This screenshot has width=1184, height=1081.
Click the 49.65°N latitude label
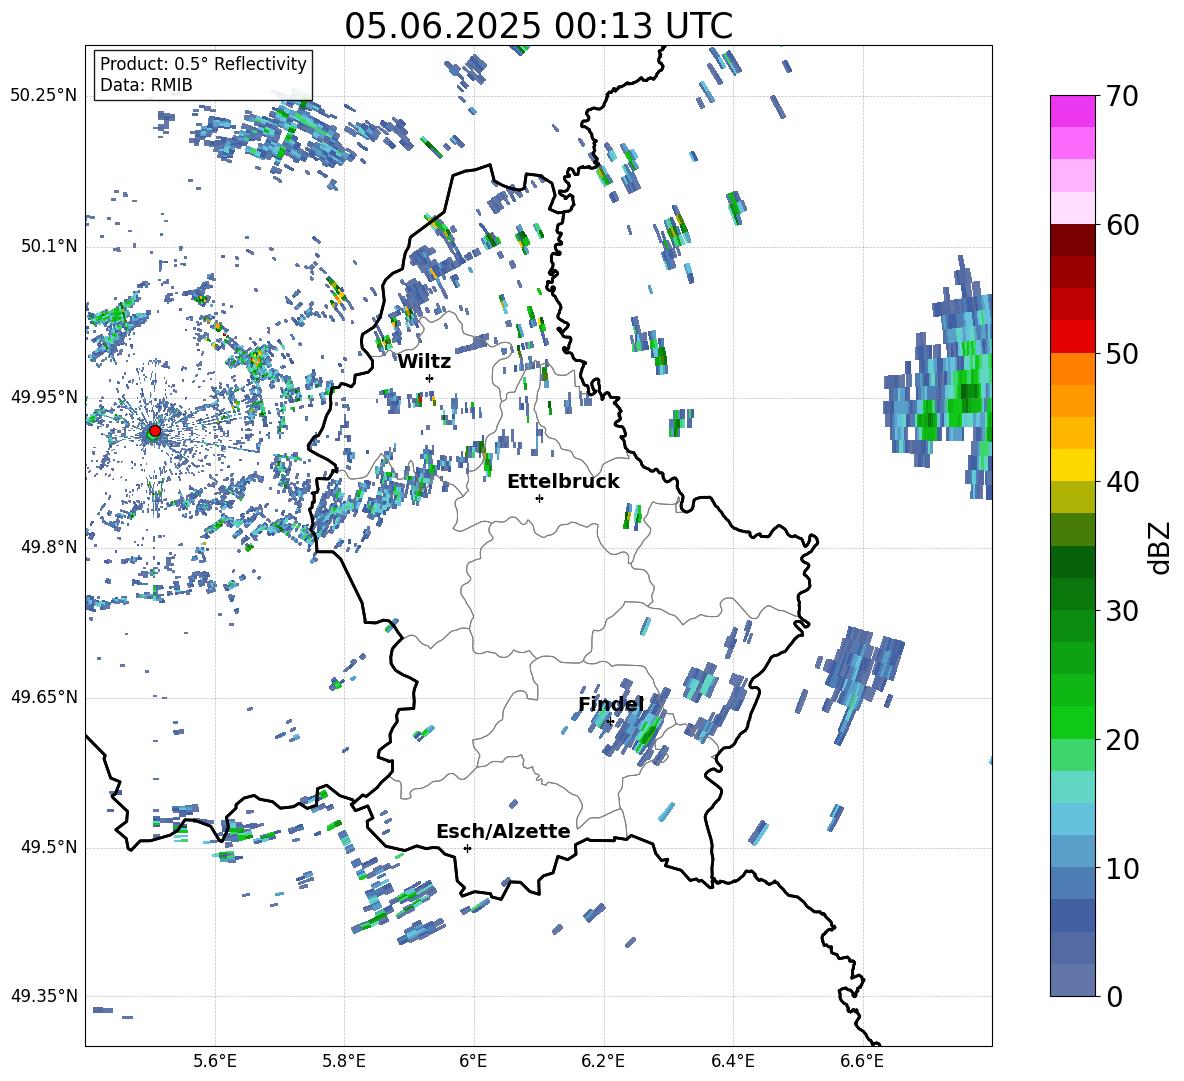click(x=44, y=697)
